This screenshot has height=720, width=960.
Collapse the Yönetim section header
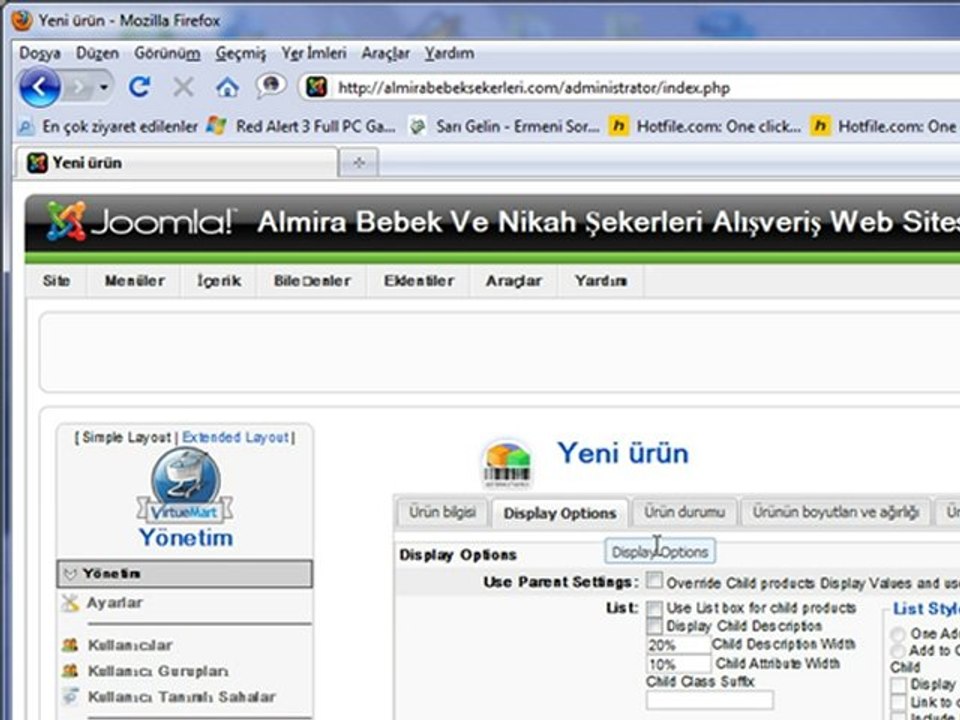coord(185,574)
